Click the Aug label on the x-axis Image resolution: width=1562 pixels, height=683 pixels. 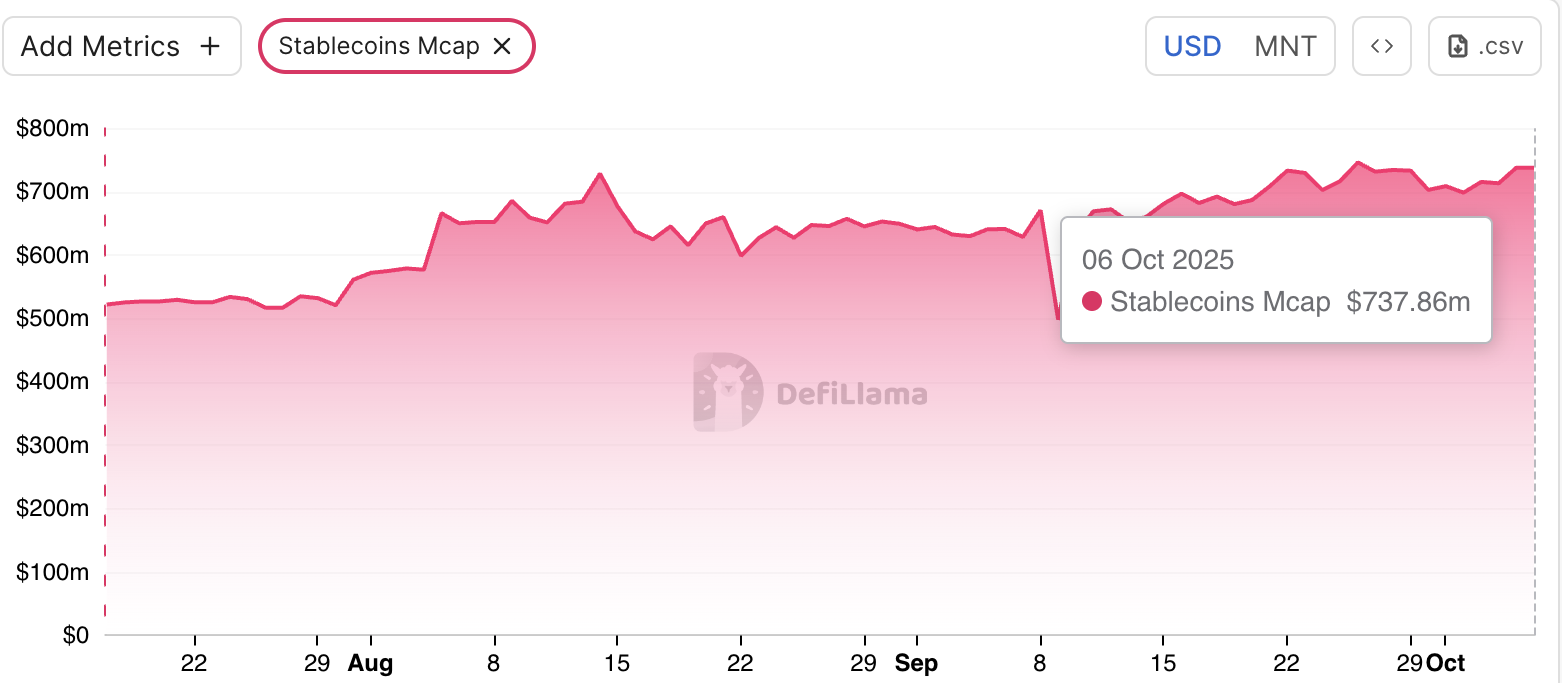pos(370,663)
